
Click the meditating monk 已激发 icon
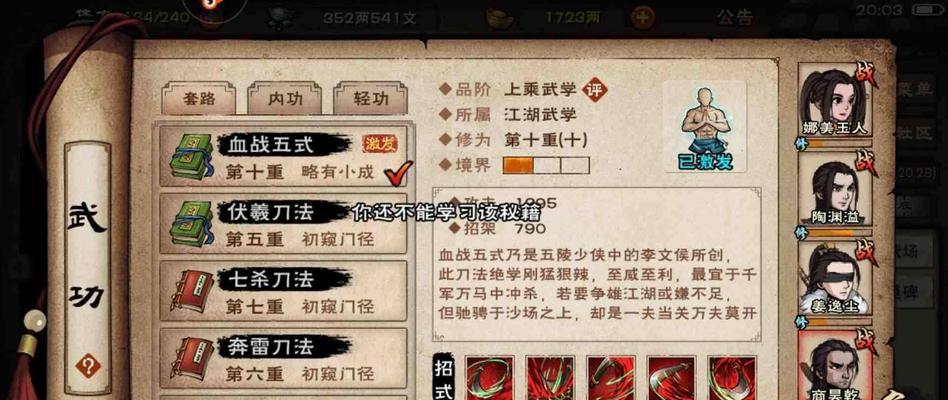(704, 128)
